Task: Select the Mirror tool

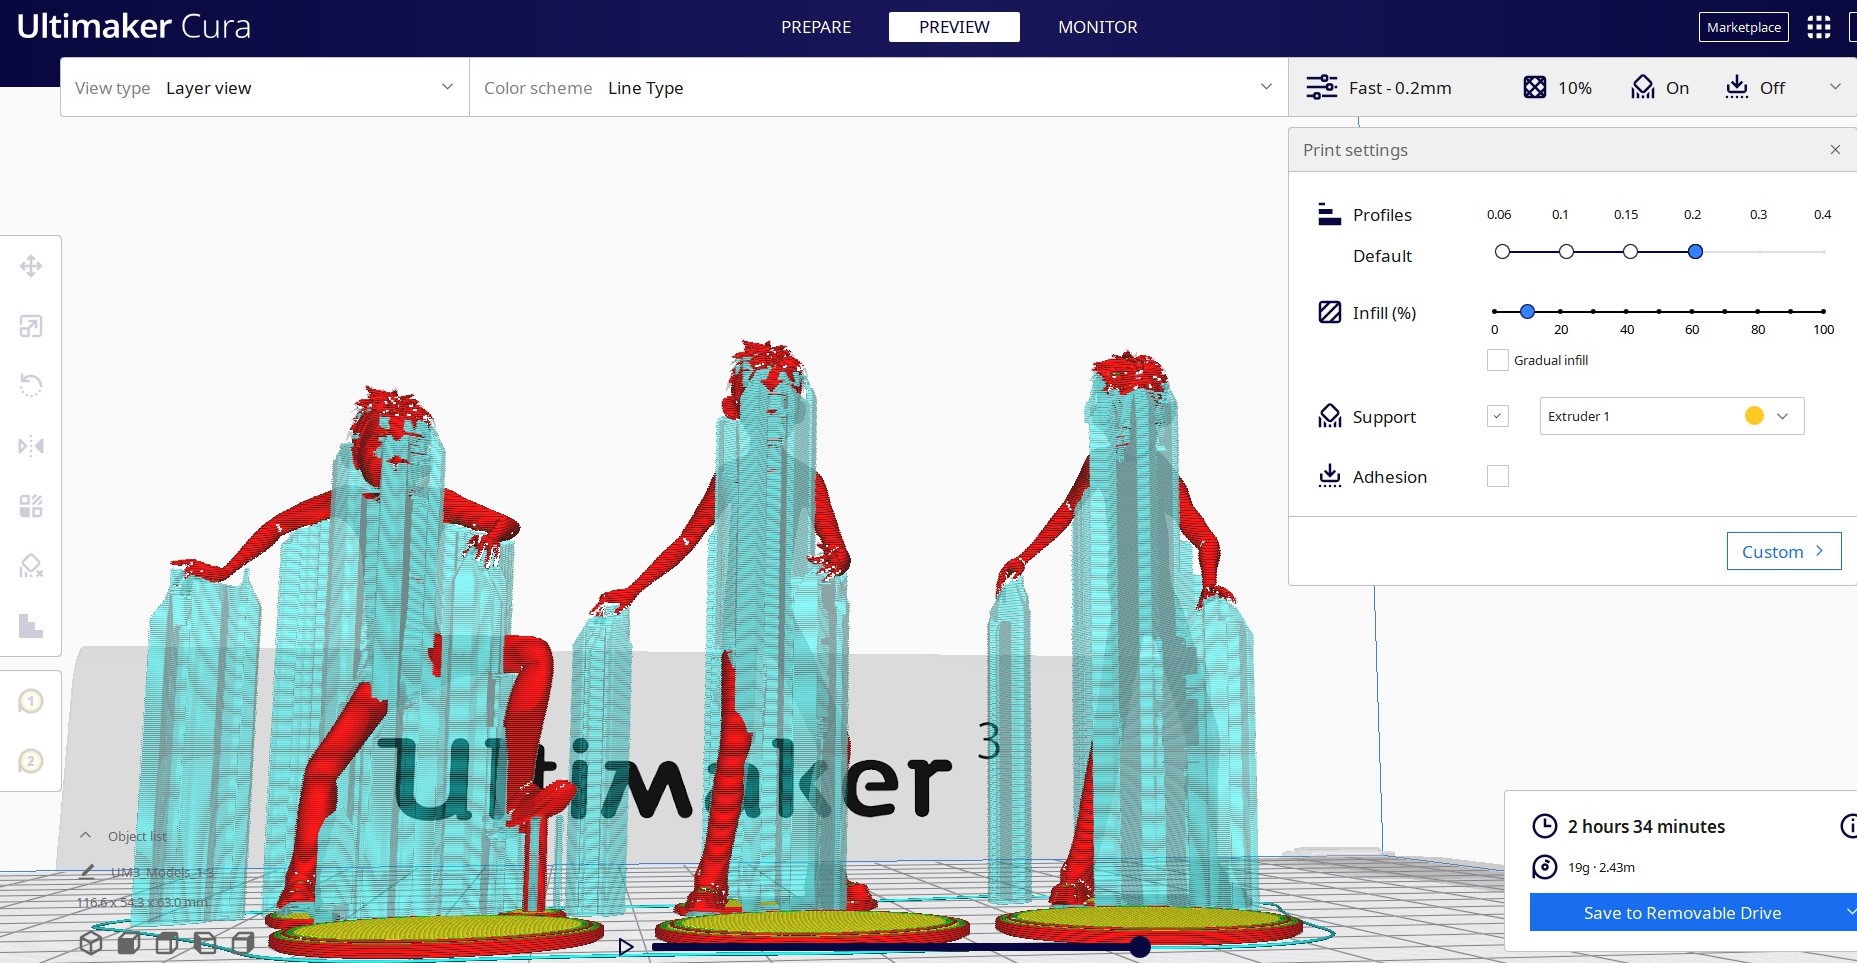Action: (31, 446)
